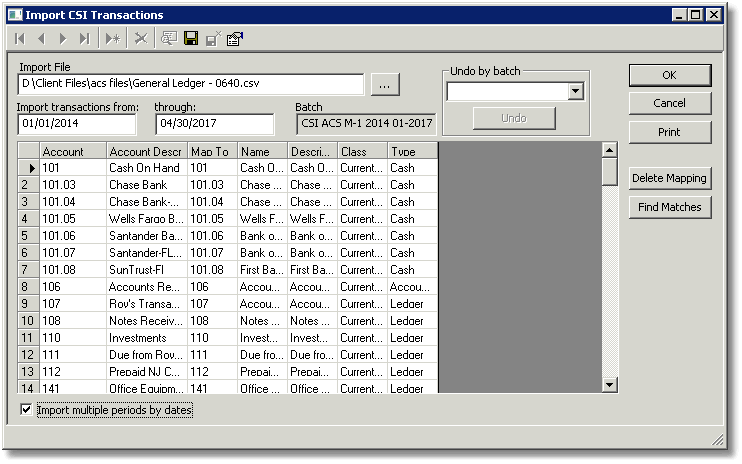Click the Delete Mapping button

(x=670, y=178)
